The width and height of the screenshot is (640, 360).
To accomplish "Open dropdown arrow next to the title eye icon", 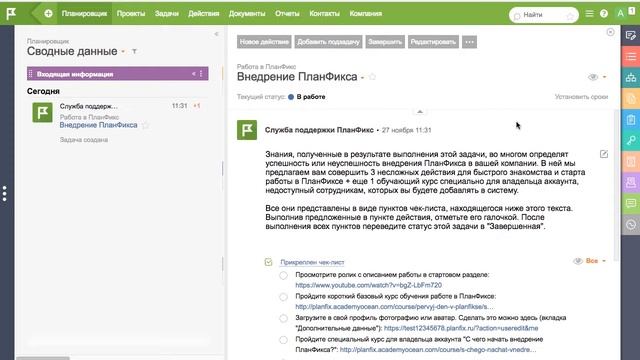I will click(x=604, y=77).
